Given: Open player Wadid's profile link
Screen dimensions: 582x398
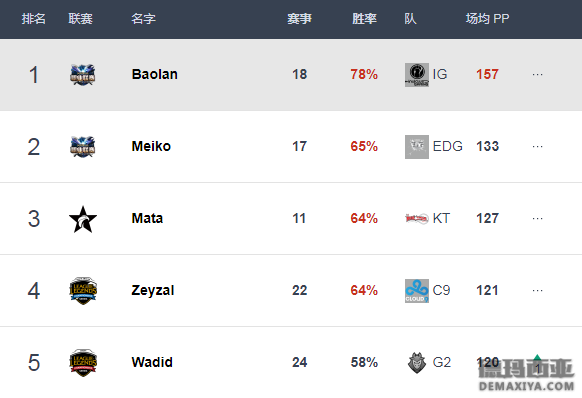Looking at the screenshot, I should click(x=152, y=362).
